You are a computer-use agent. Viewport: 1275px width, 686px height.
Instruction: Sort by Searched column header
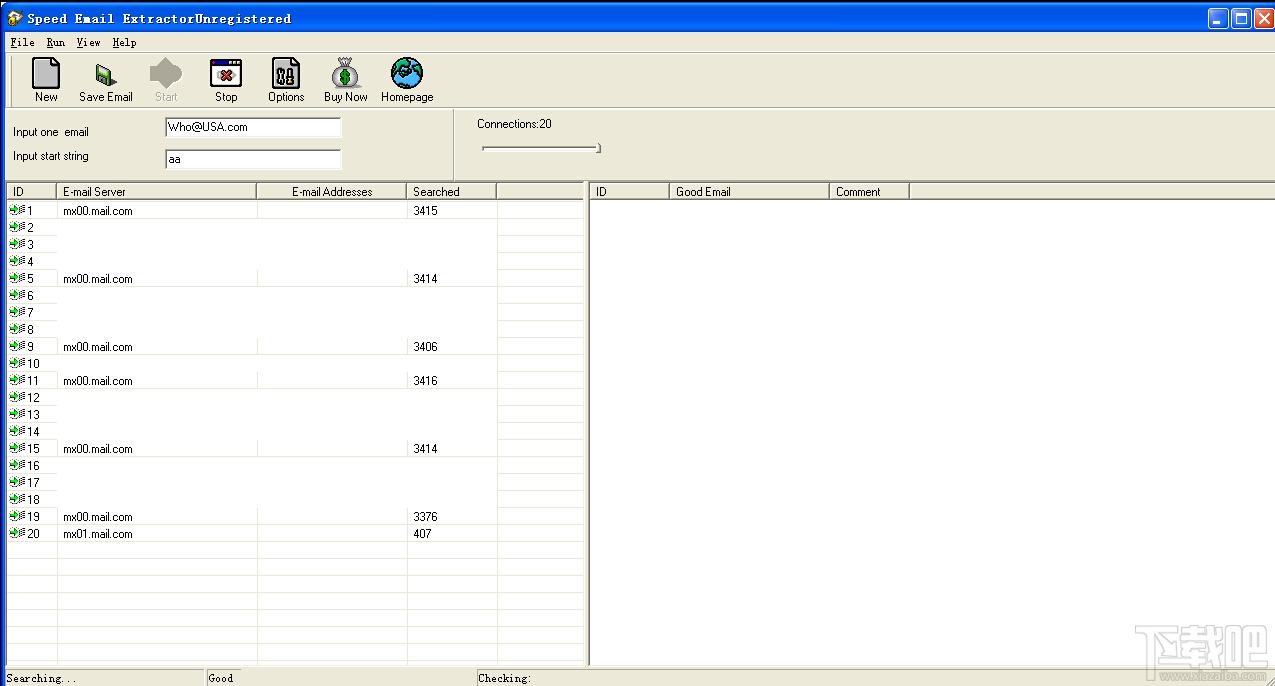point(452,191)
